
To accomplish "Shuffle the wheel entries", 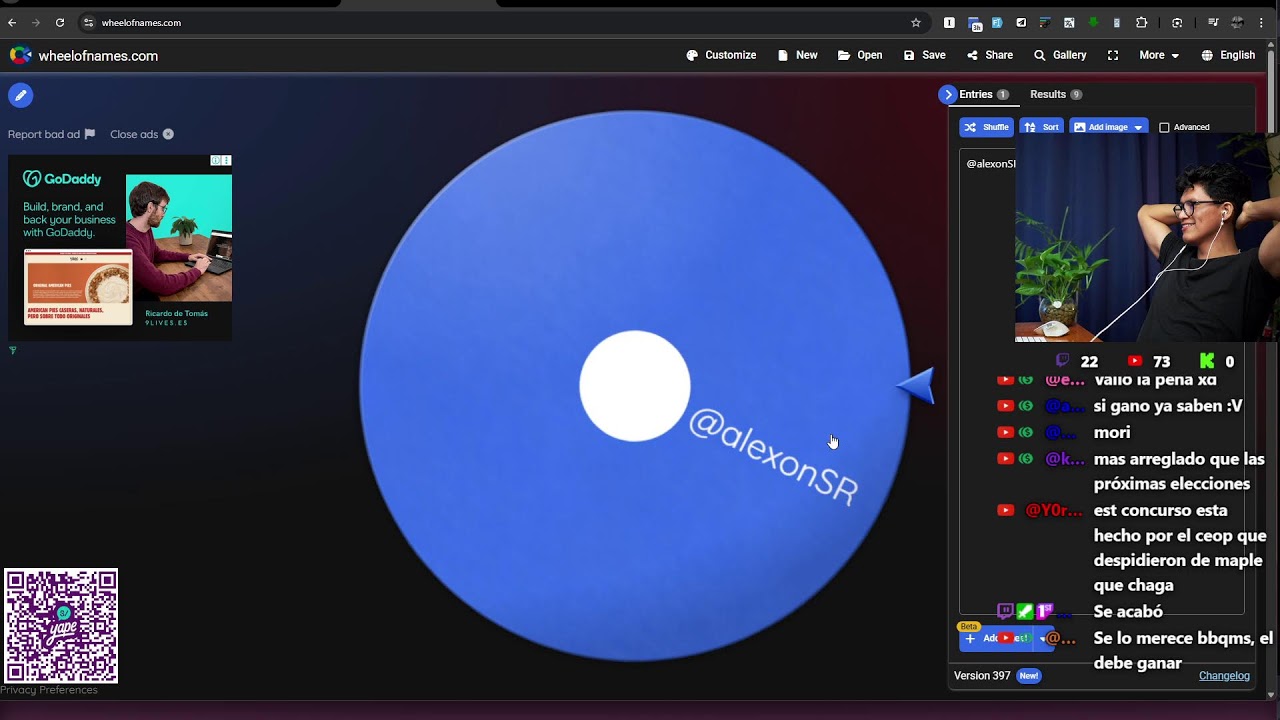I will pyautogui.click(x=986, y=127).
